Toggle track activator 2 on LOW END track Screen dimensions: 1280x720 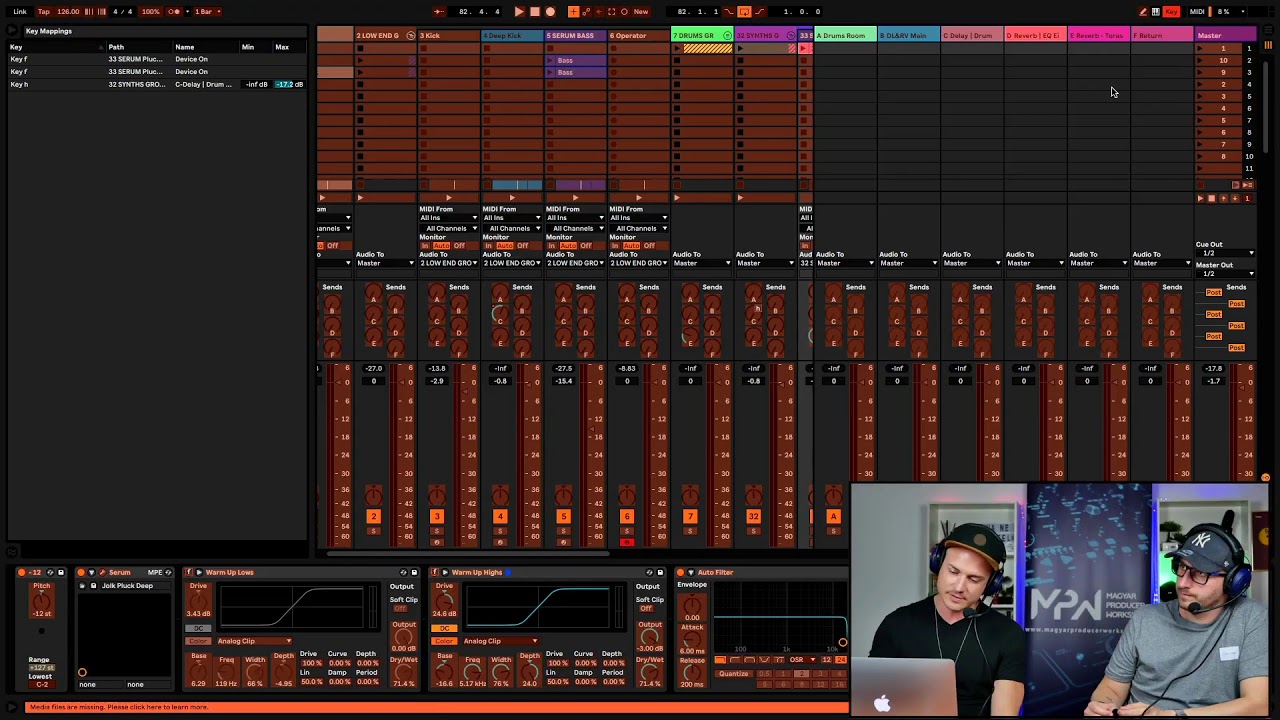pos(373,516)
